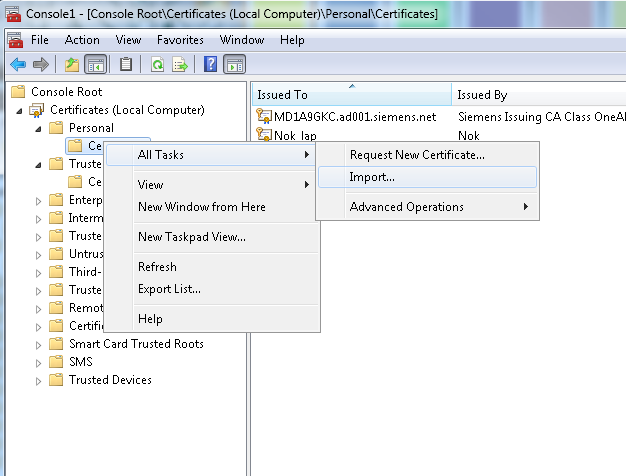Select Import... in the All Tasks submenu
The height and width of the screenshot is (476, 626).
pos(372,177)
